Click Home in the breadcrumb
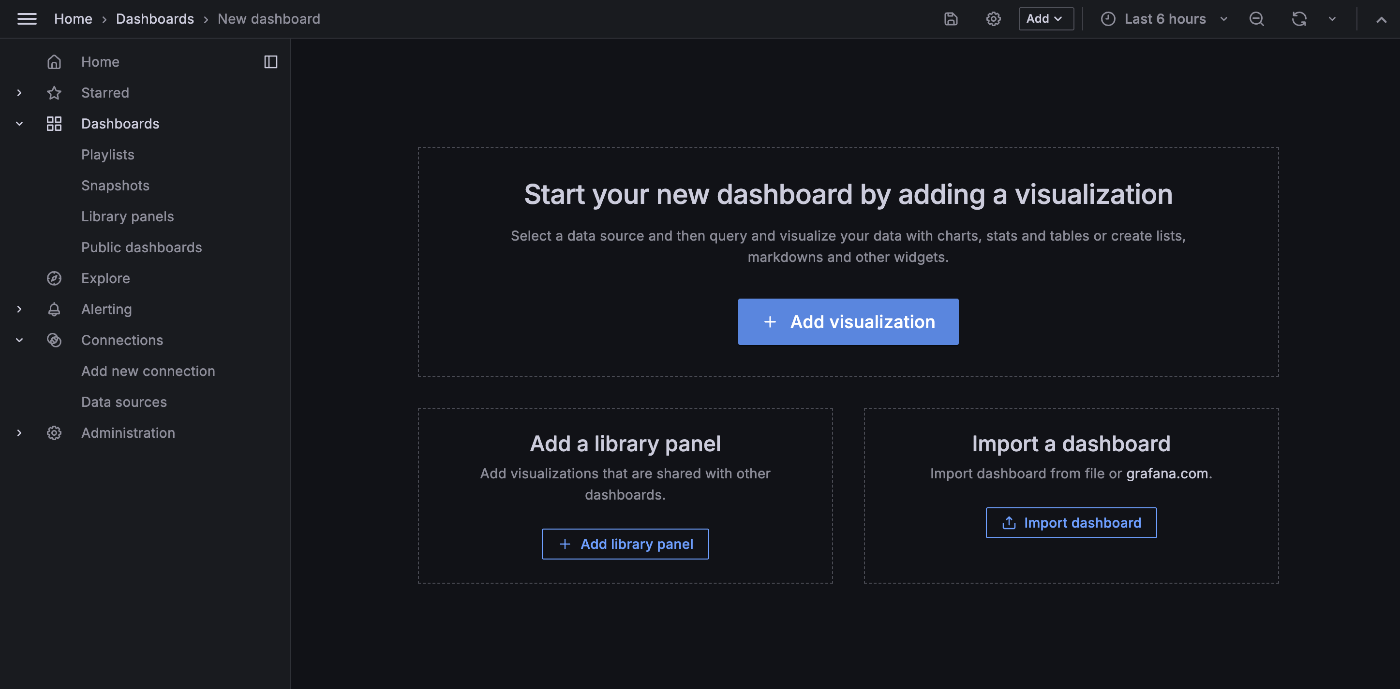 [73, 19]
